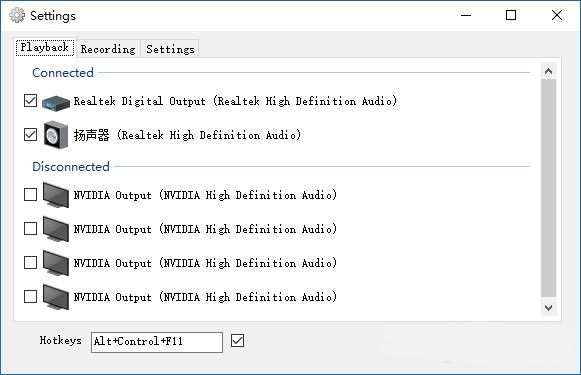Screen dimensions: 581x375
Task: Uncheck the 扬声器 speaker device checkbox
Action: (x=30, y=135)
